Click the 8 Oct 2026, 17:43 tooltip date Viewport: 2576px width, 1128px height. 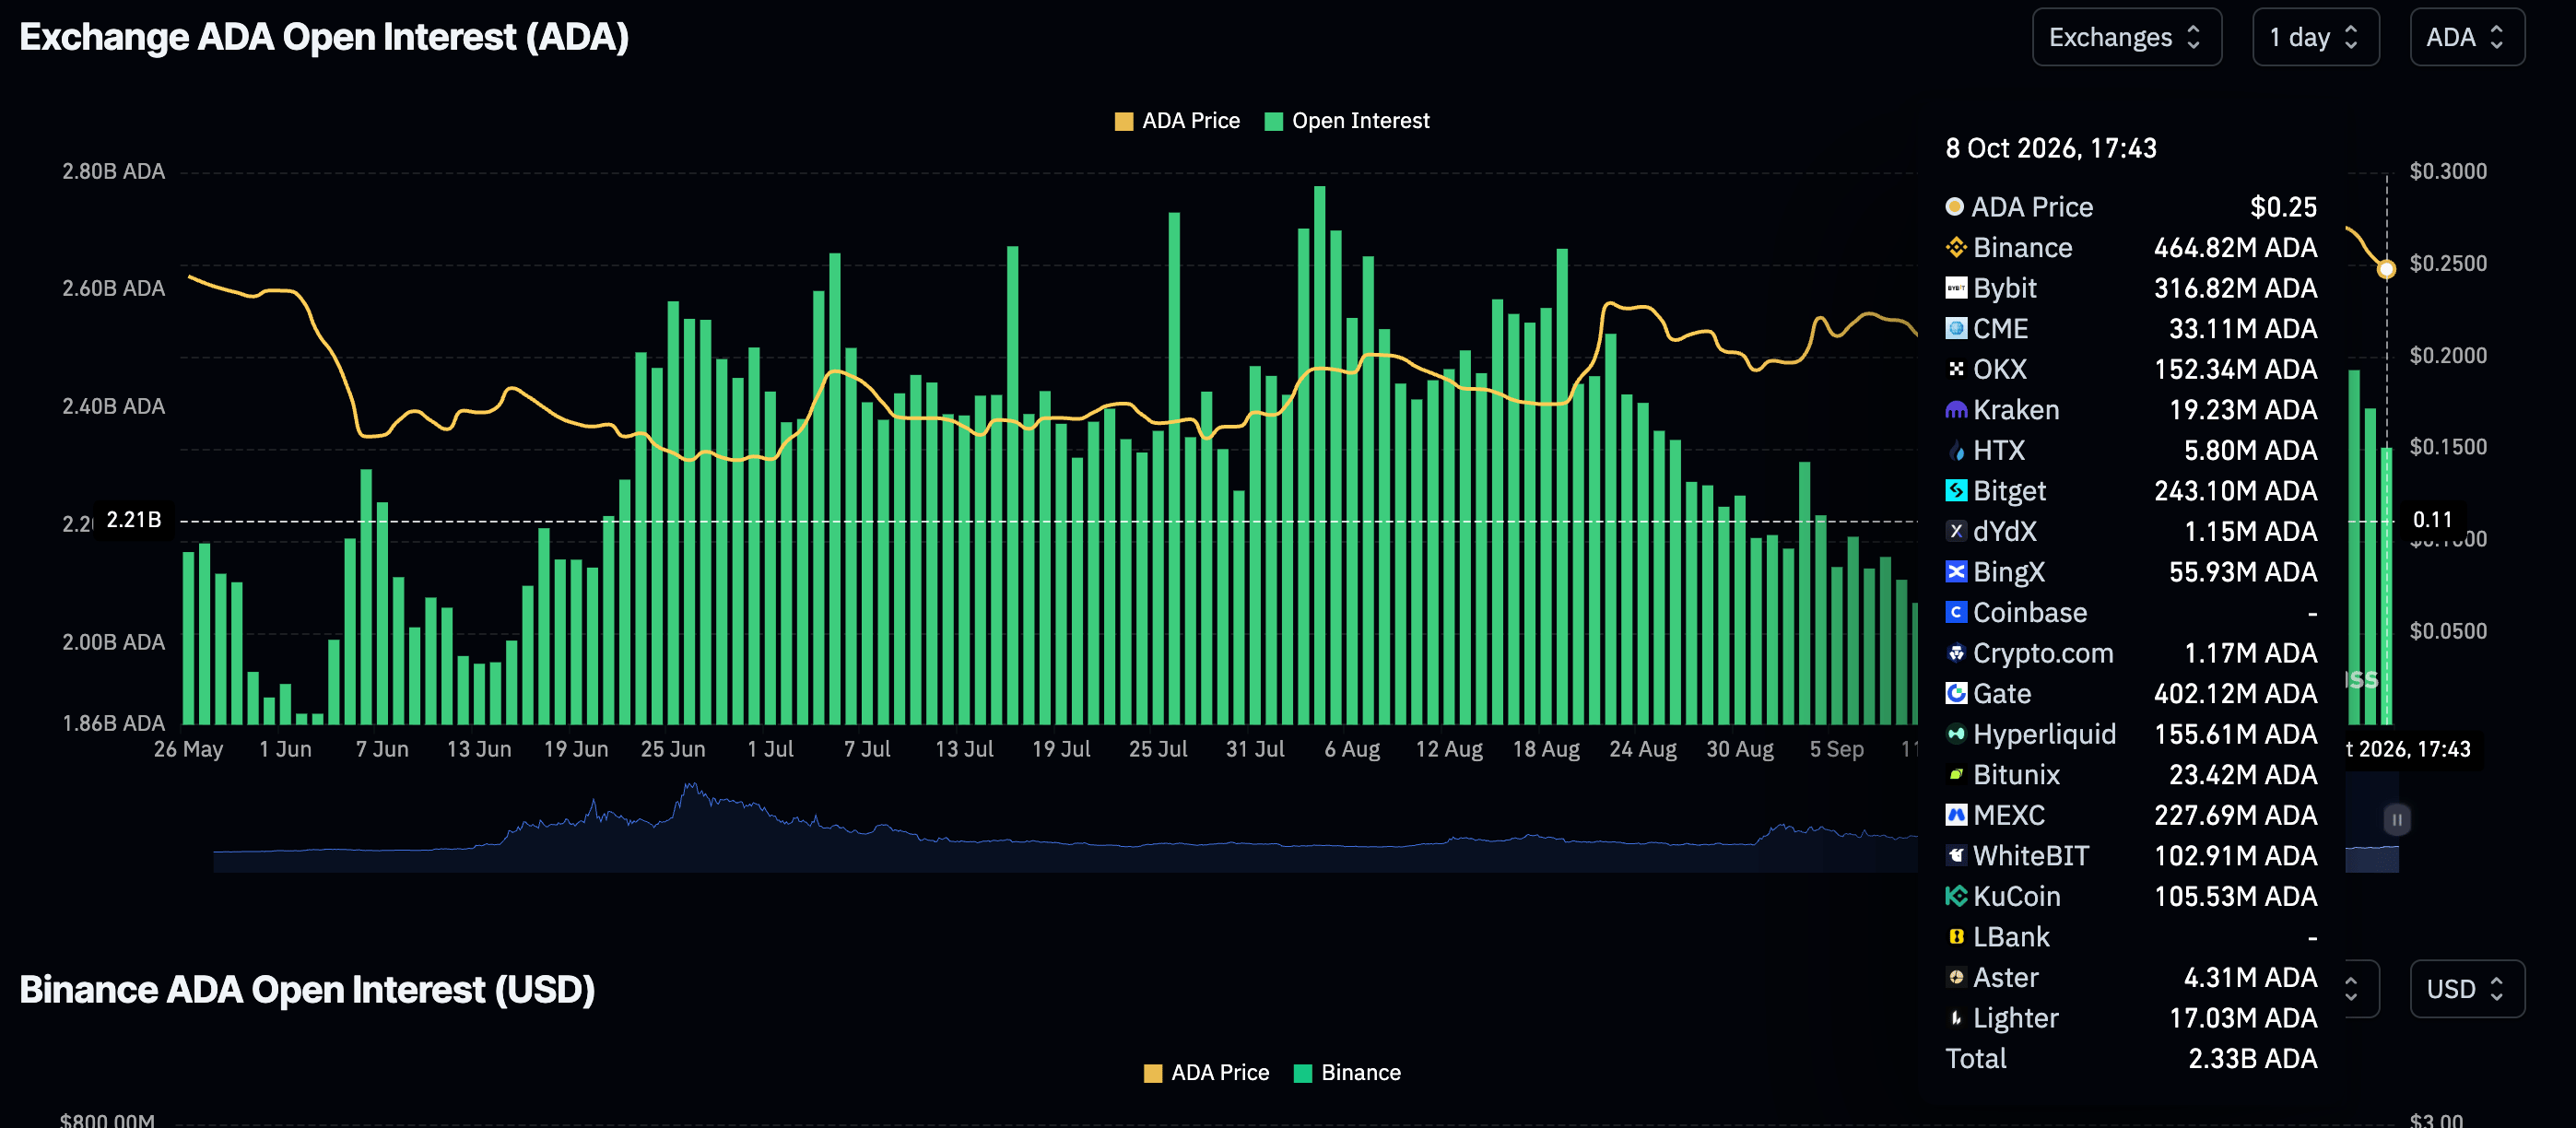(2051, 148)
